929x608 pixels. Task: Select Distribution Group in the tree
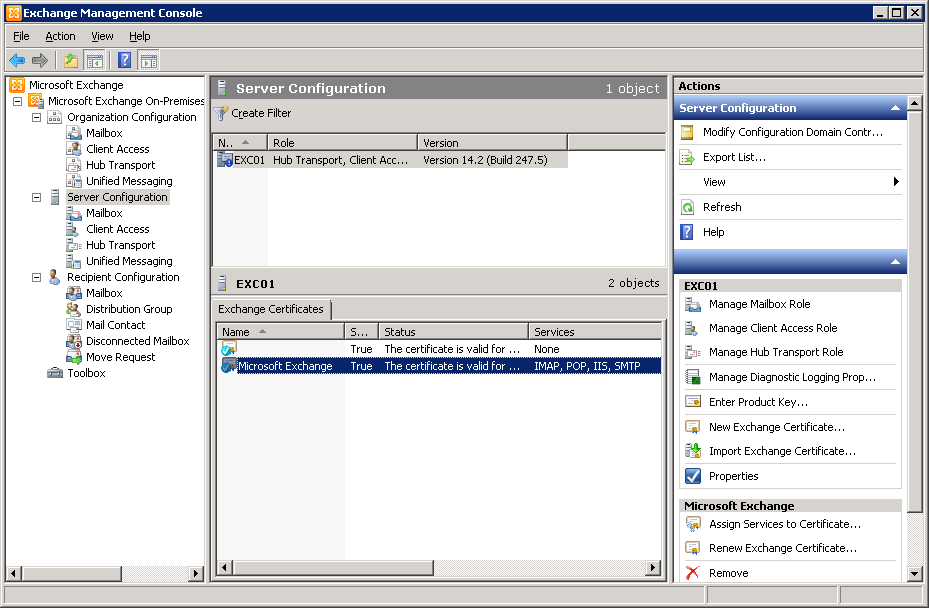pyautogui.click(x=129, y=309)
